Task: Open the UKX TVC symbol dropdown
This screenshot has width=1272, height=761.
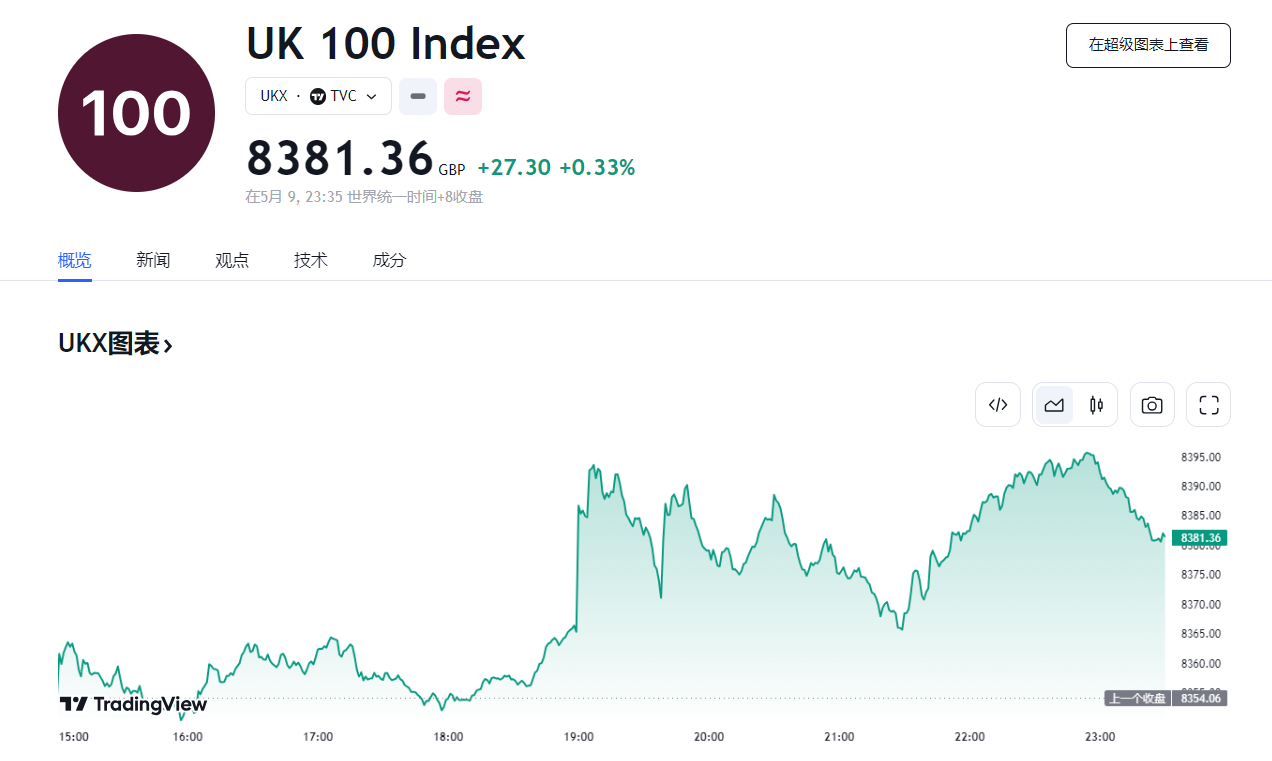Action: 318,96
